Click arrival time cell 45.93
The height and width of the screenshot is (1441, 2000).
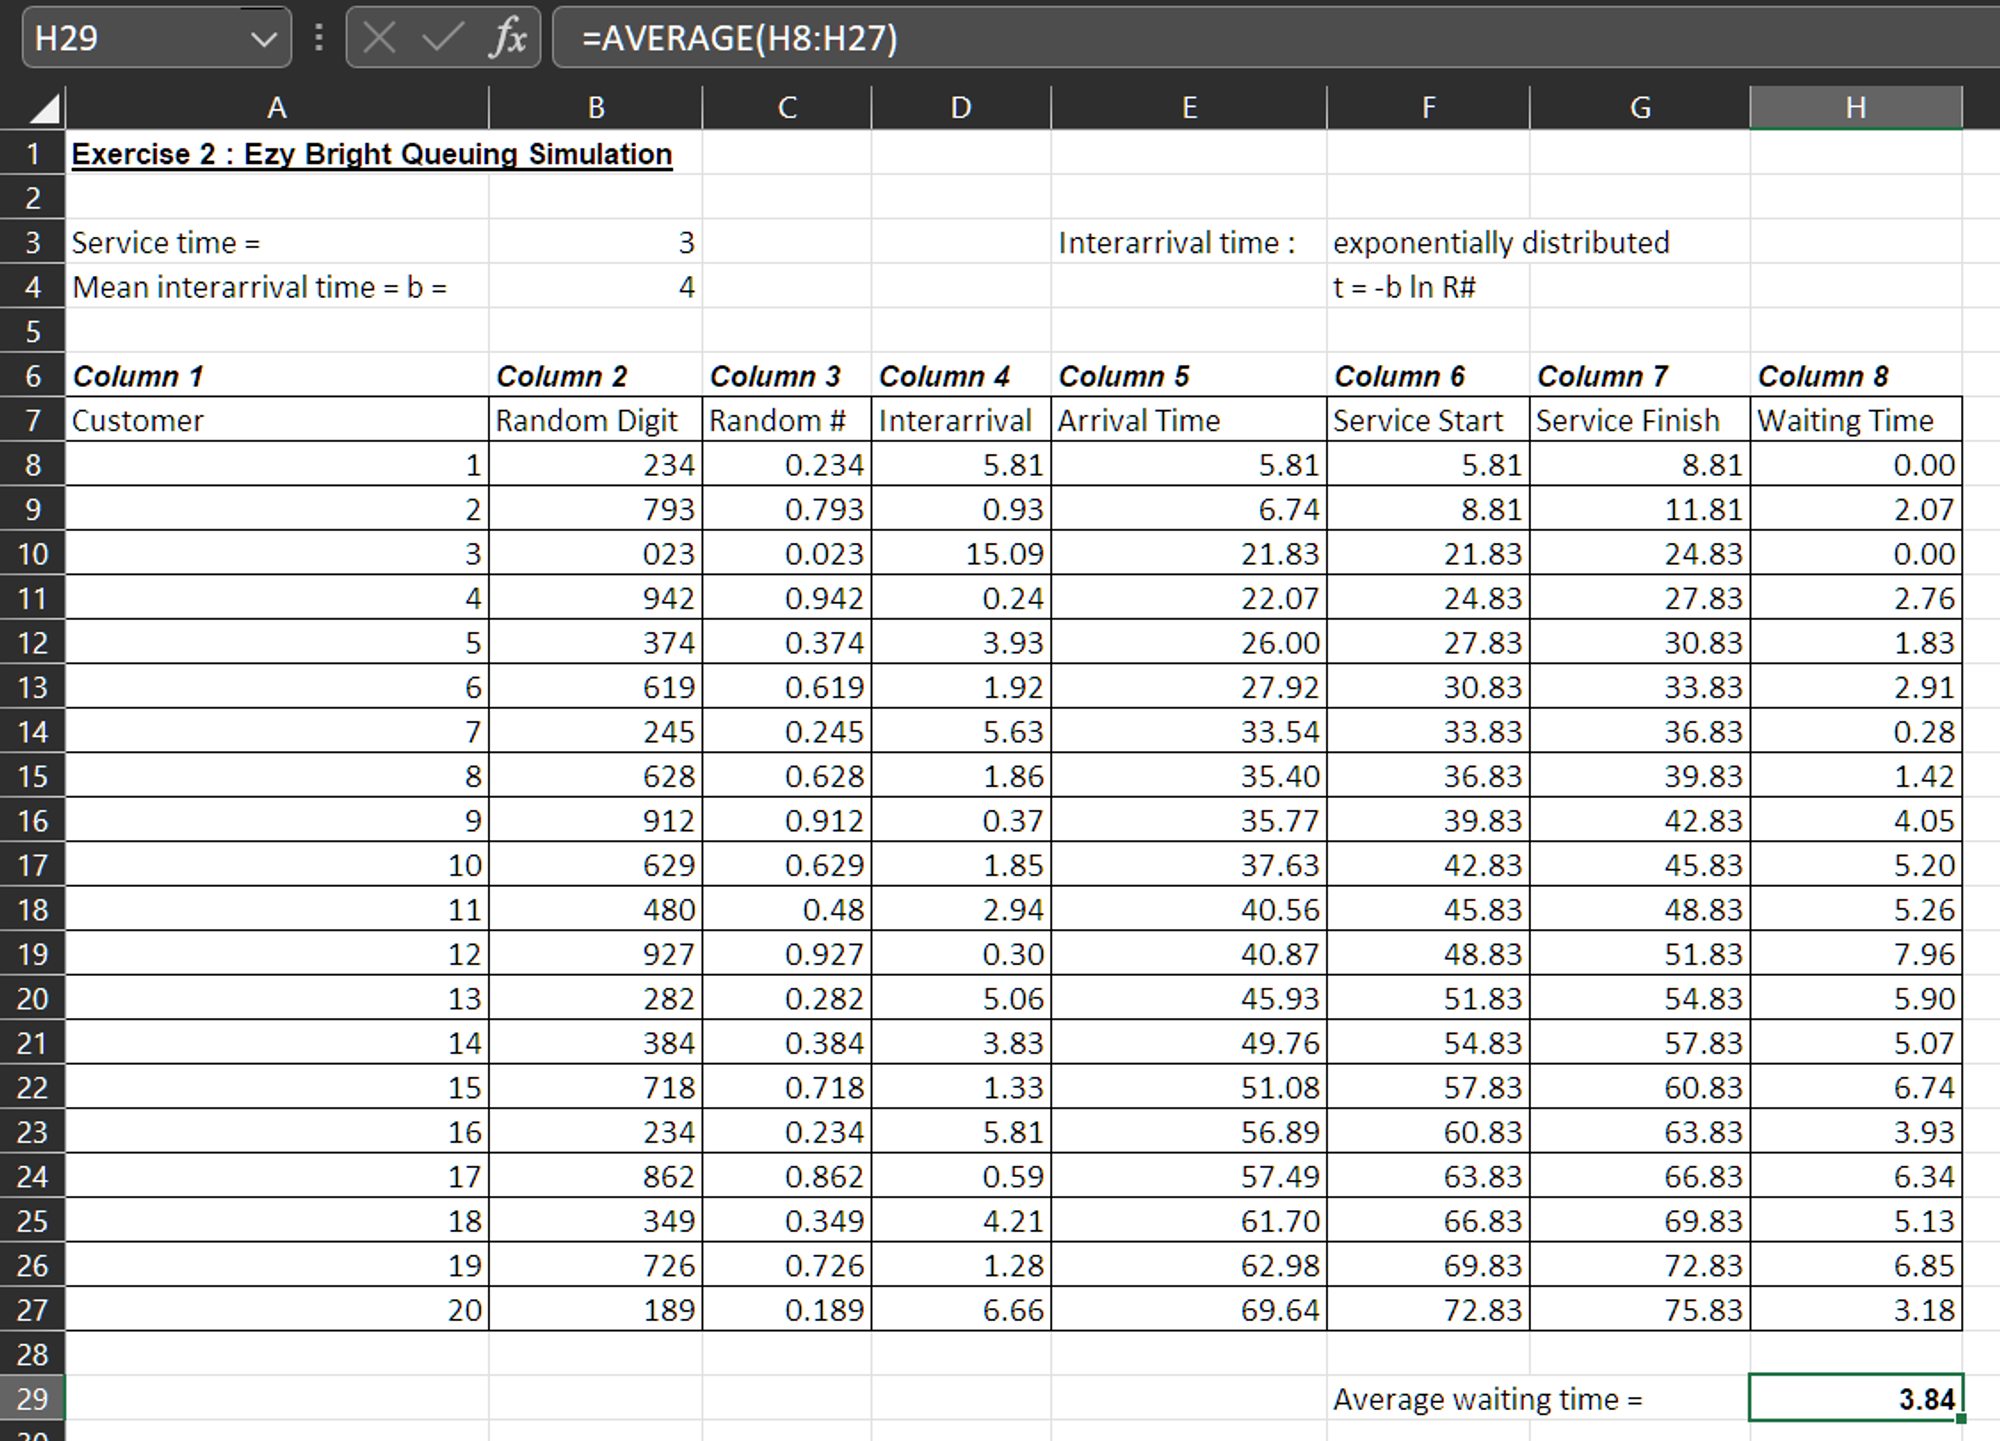click(1189, 998)
